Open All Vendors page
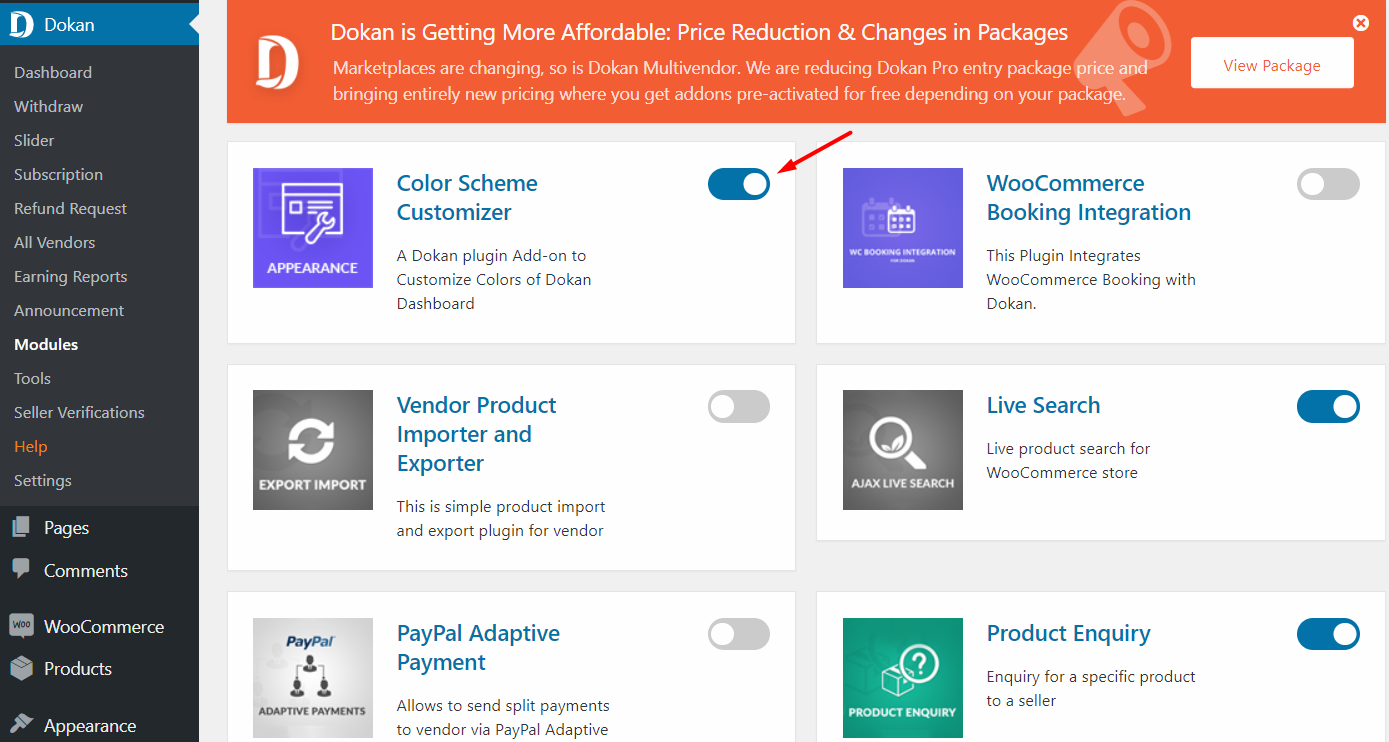The image size is (1389, 742). click(x=55, y=242)
